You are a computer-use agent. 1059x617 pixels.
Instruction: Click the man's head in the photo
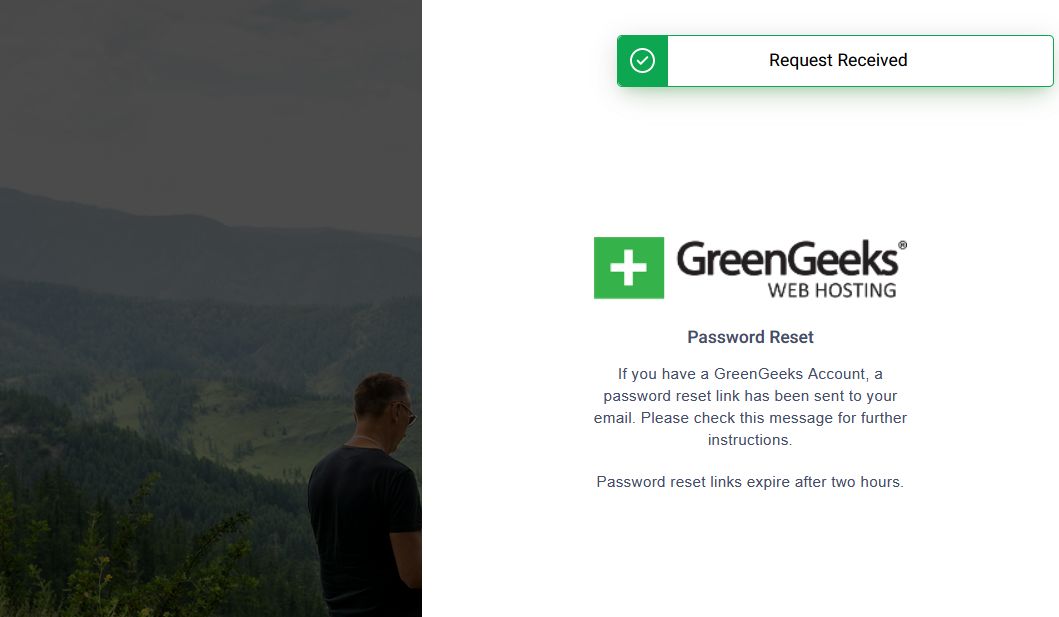(383, 405)
